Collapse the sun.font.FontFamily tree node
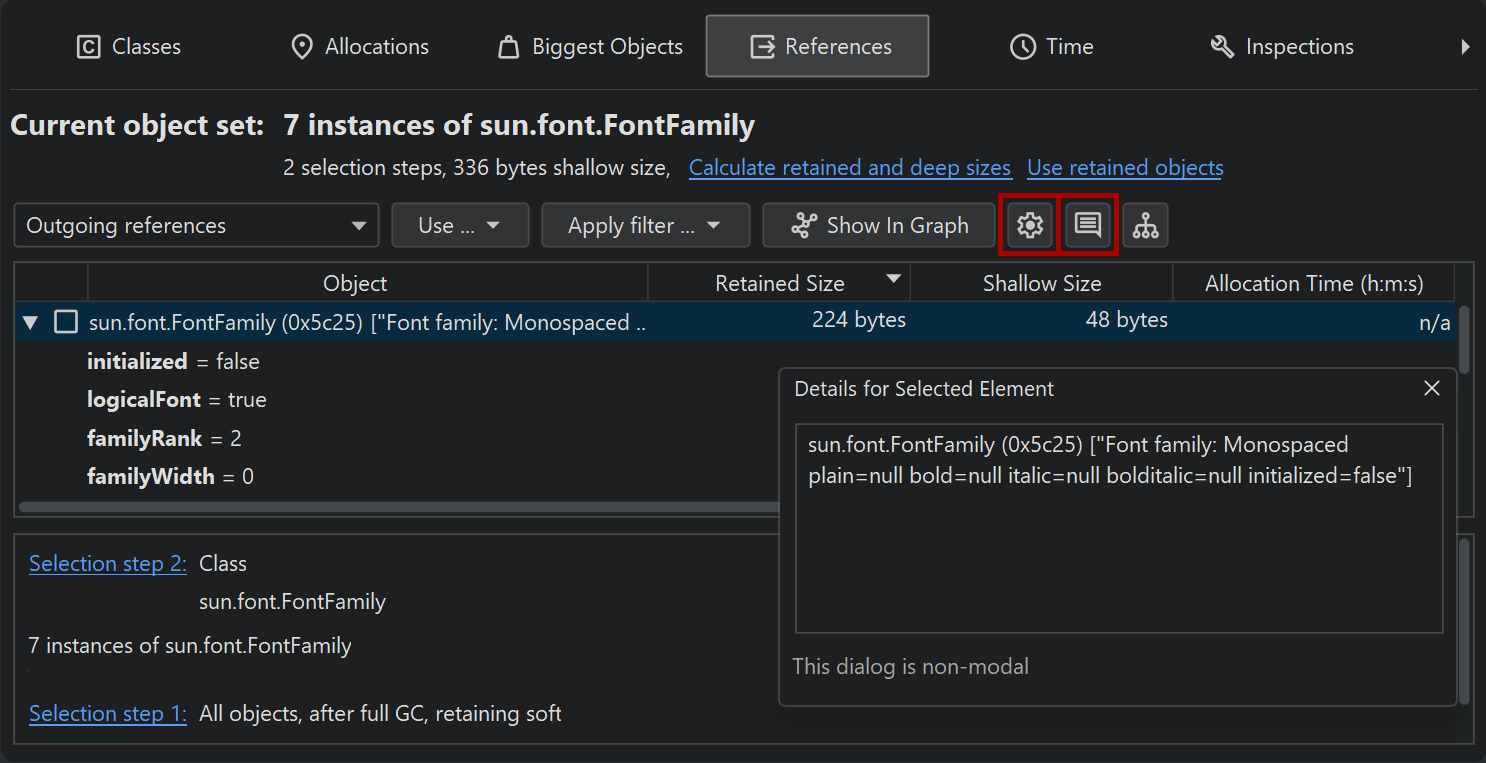This screenshot has width=1486, height=763. 30,322
